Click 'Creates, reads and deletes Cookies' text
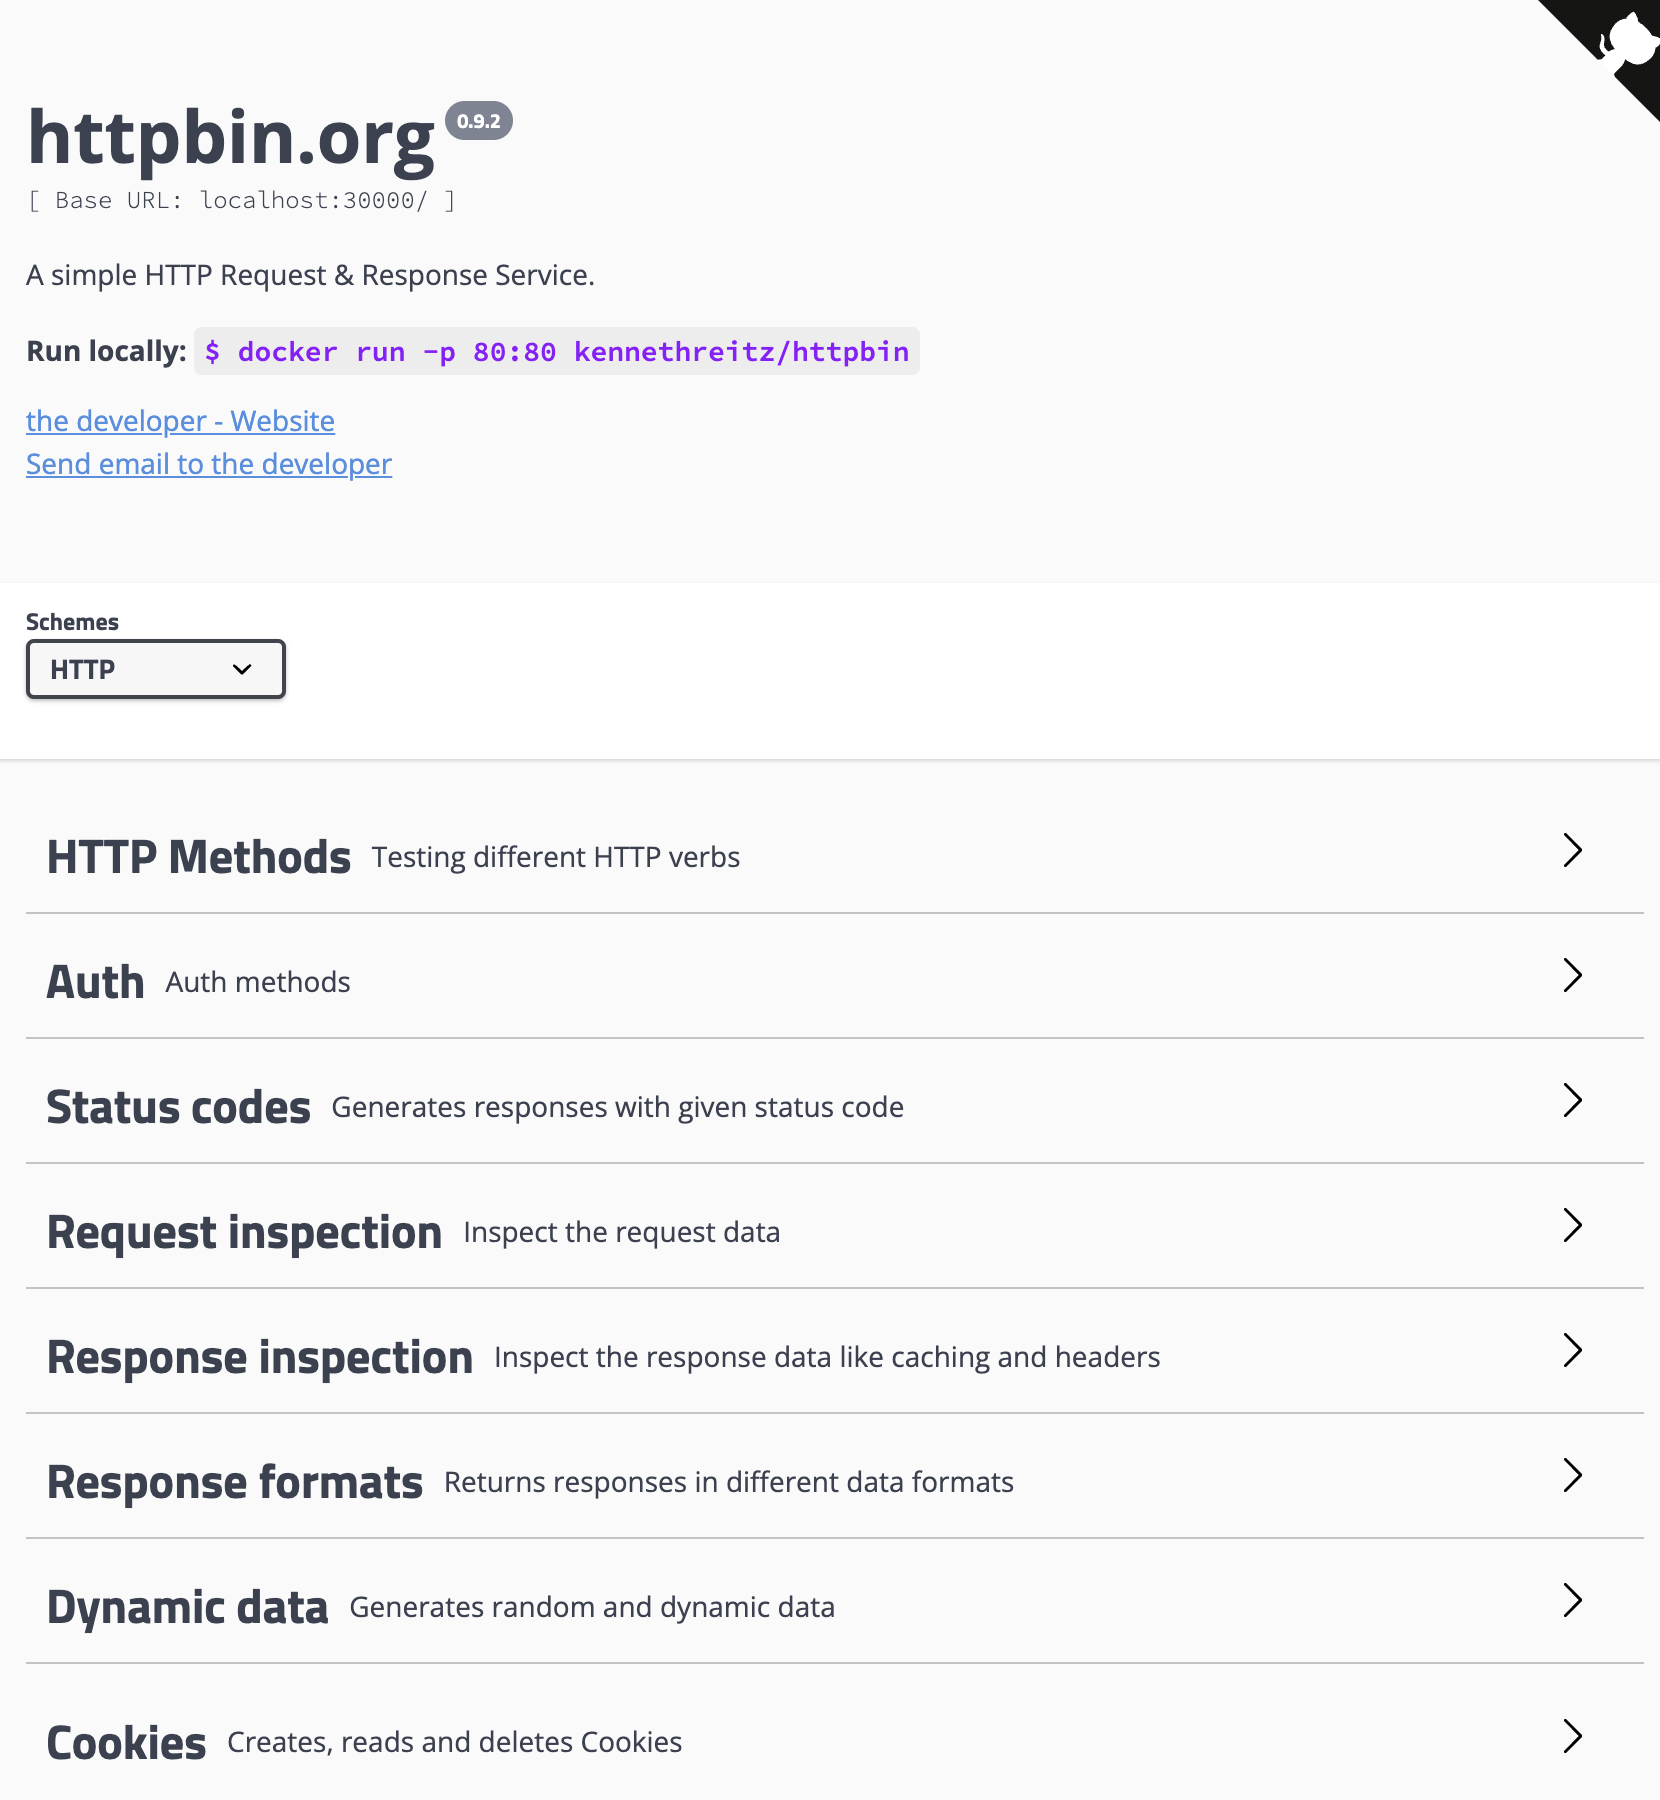The image size is (1660, 1800). [455, 1742]
